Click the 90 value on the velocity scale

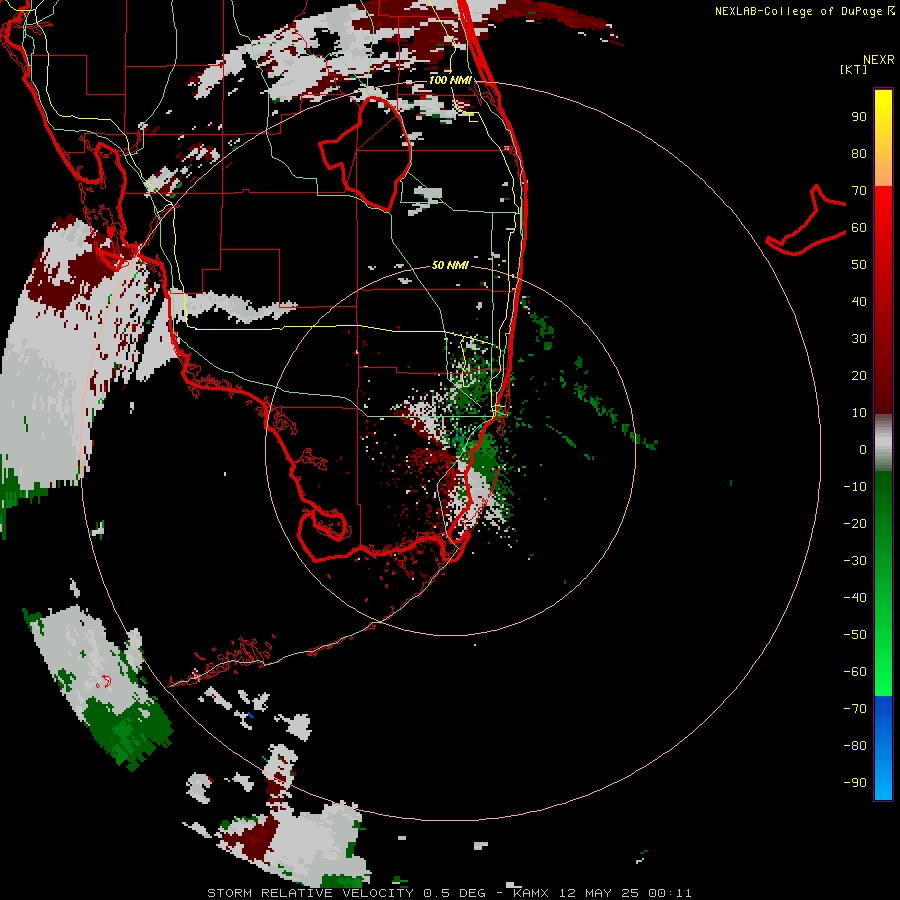[859, 117]
